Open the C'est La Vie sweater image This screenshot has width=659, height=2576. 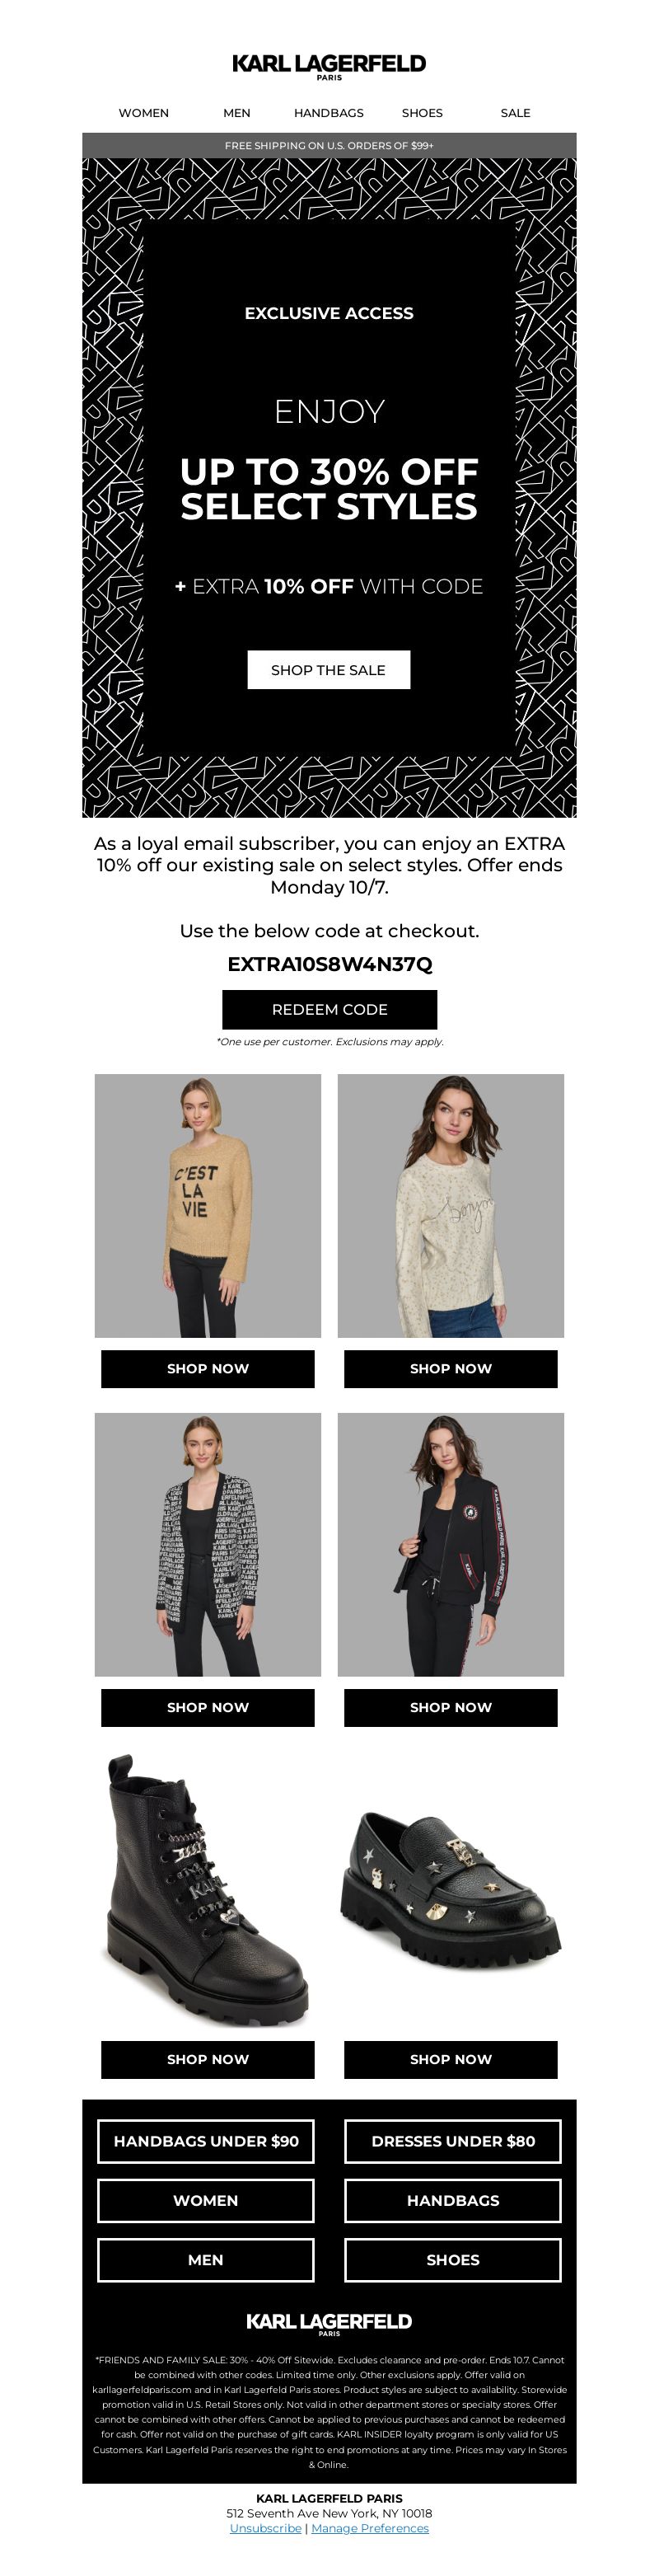[x=208, y=1205]
